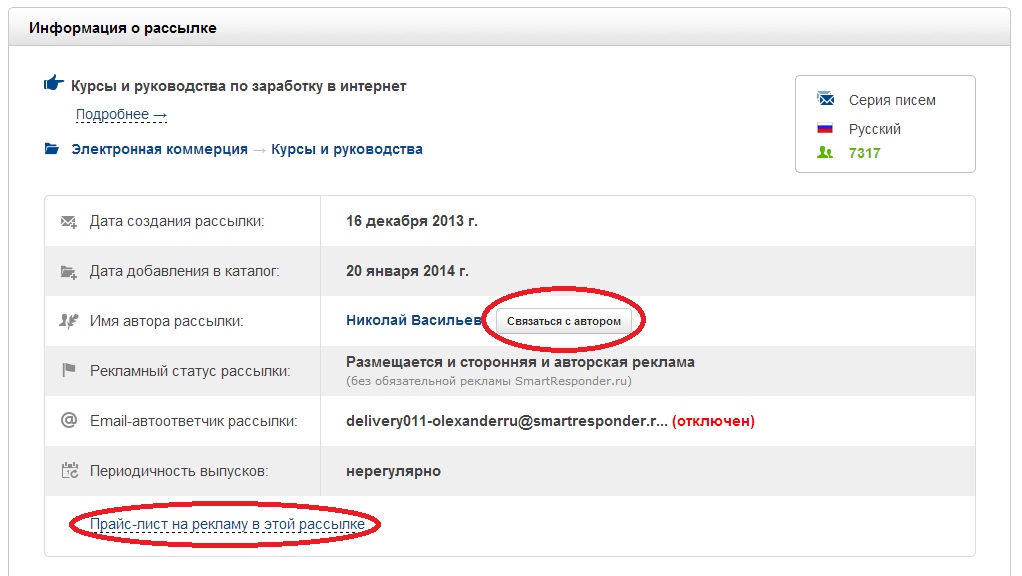The height and width of the screenshot is (576, 1022).
Task: Click the pointing hand icon beside the mailing title
Action: click(53, 83)
